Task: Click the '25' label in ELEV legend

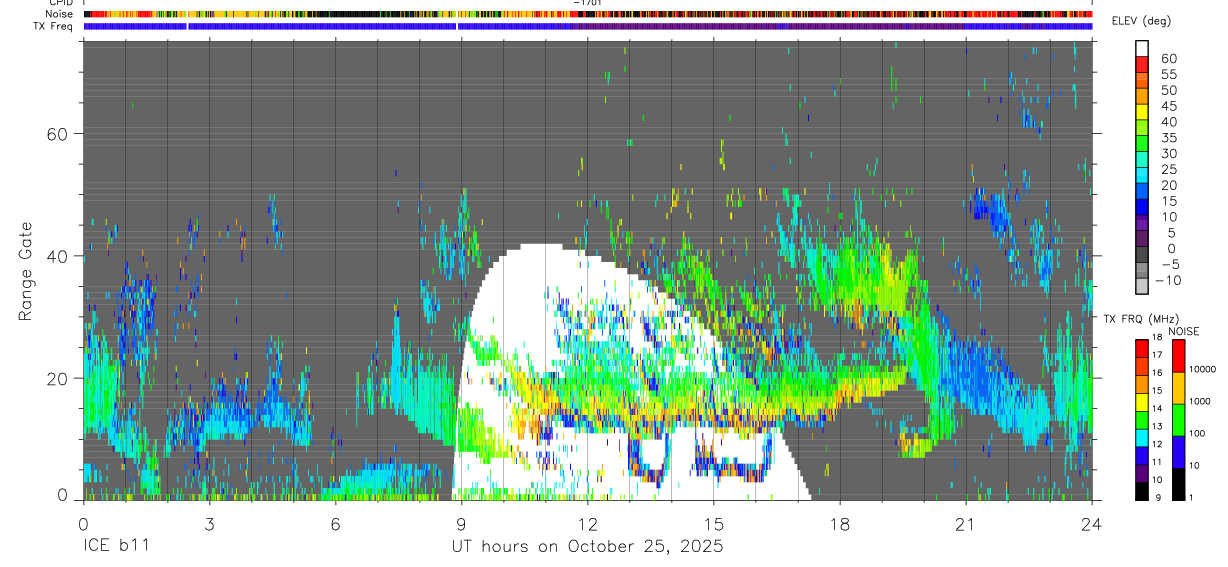Action: click(x=1168, y=170)
